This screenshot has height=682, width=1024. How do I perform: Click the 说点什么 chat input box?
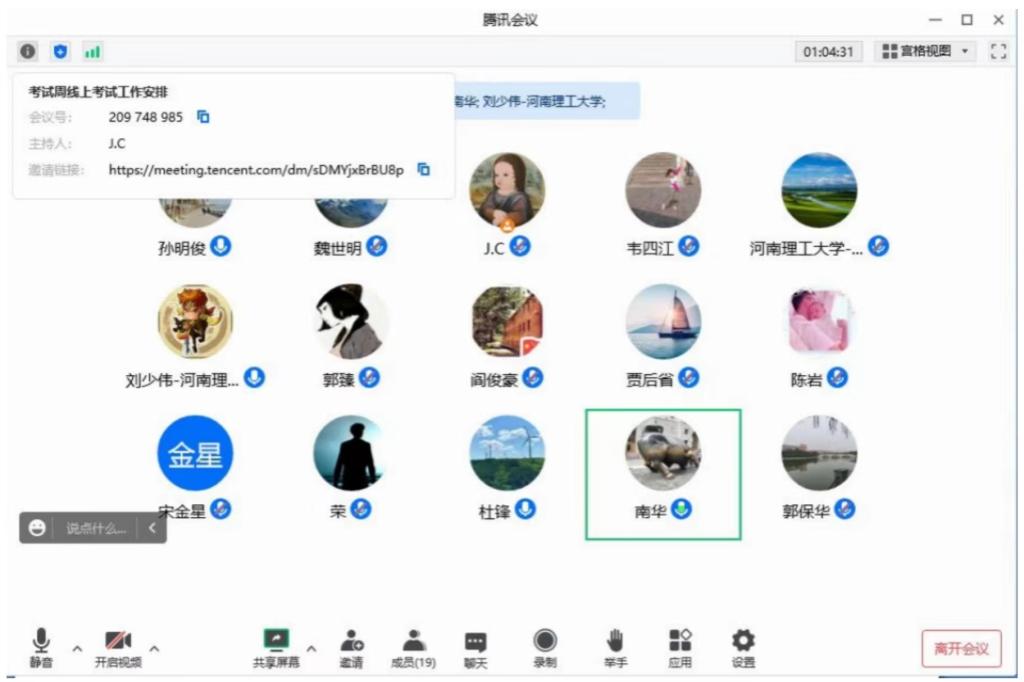tap(96, 529)
